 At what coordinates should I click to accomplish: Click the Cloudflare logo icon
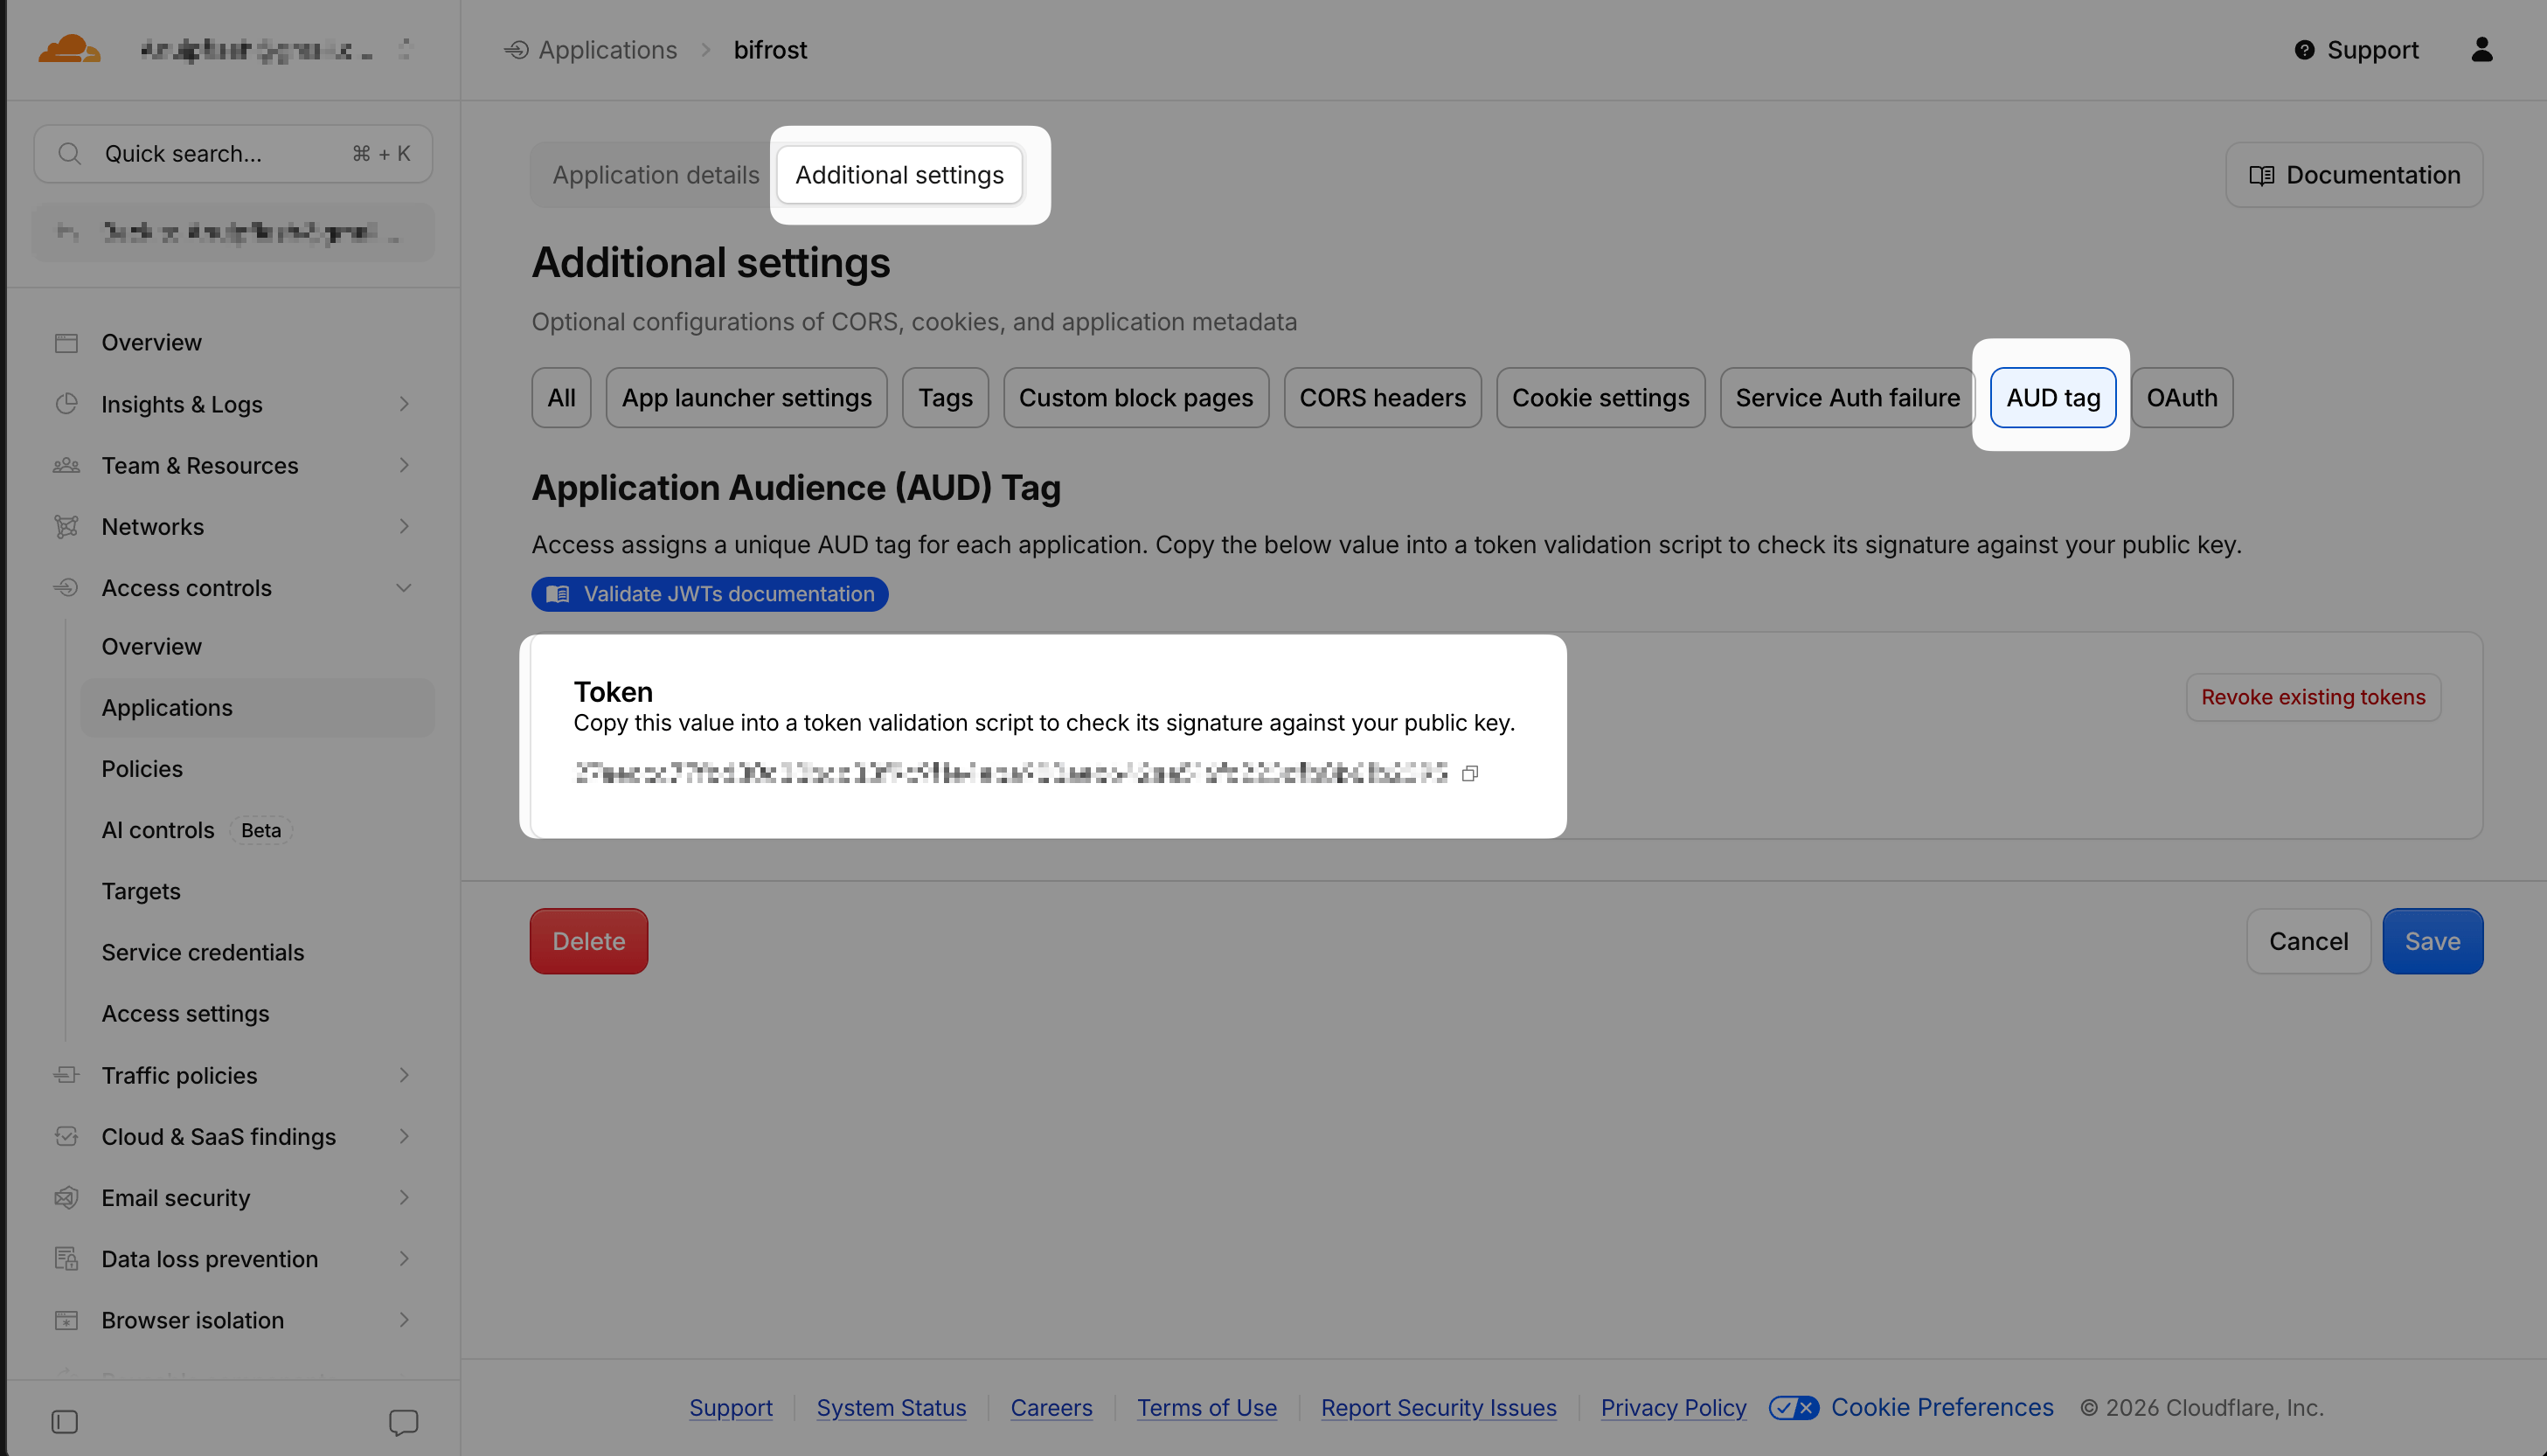pyautogui.click(x=69, y=49)
